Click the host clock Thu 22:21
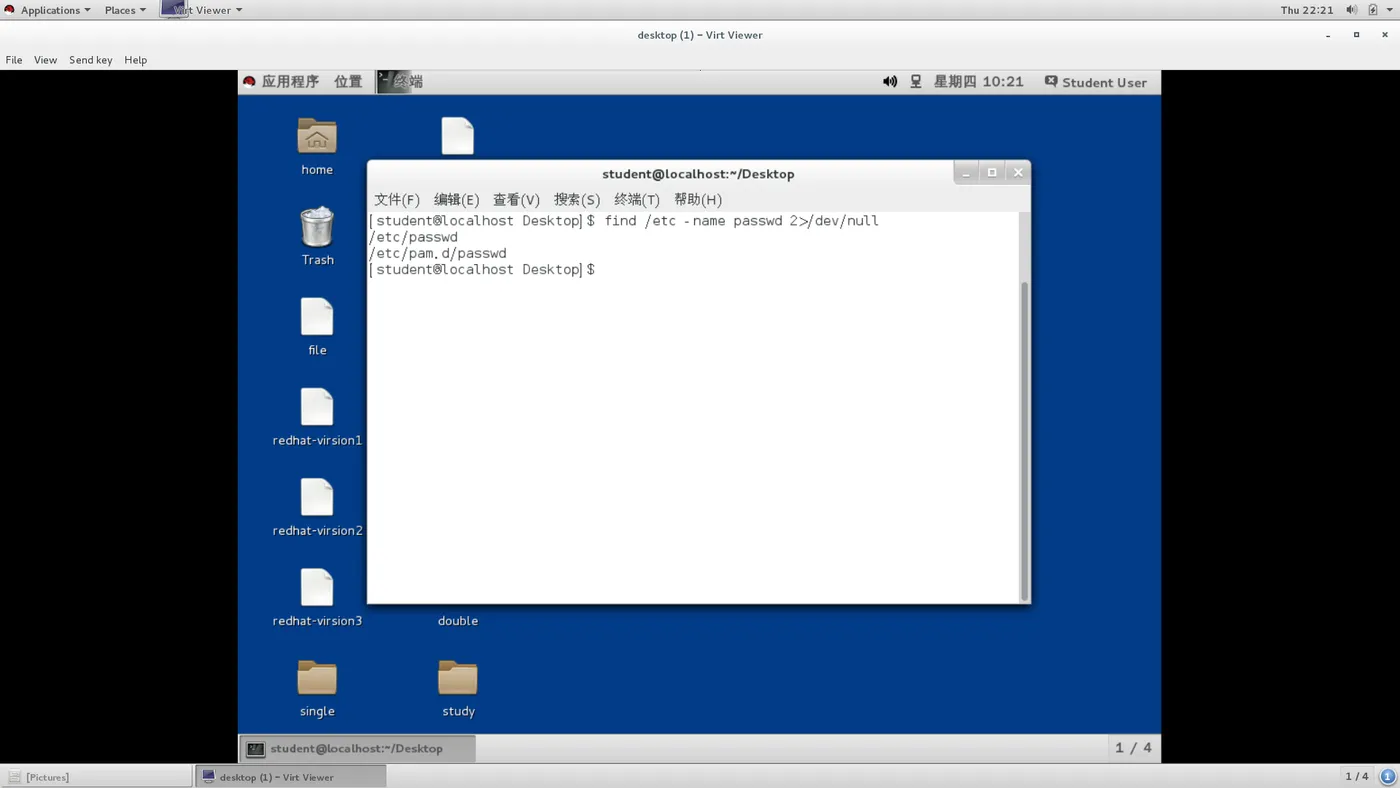The width and height of the screenshot is (1400, 788). [1307, 10]
